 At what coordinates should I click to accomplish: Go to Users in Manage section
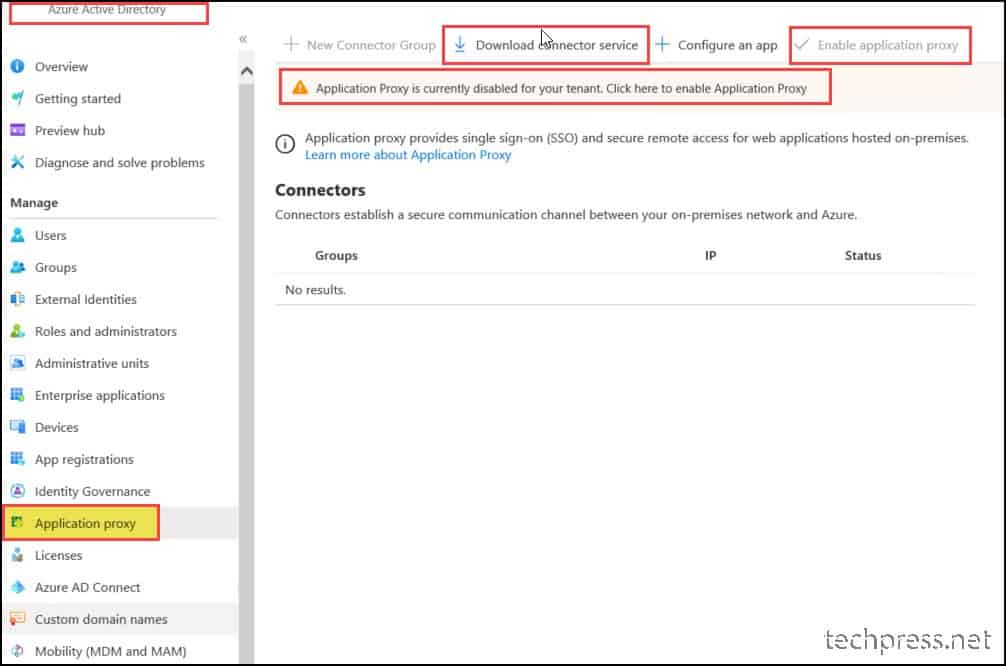tap(50, 235)
